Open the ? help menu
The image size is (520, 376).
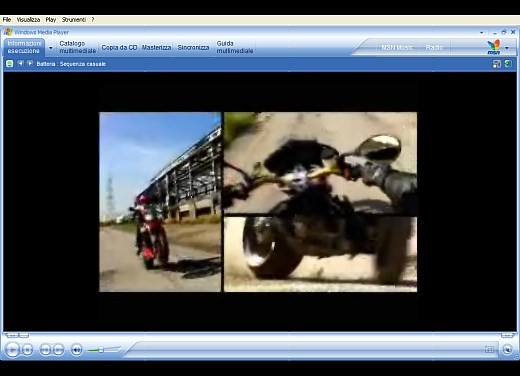(93, 20)
